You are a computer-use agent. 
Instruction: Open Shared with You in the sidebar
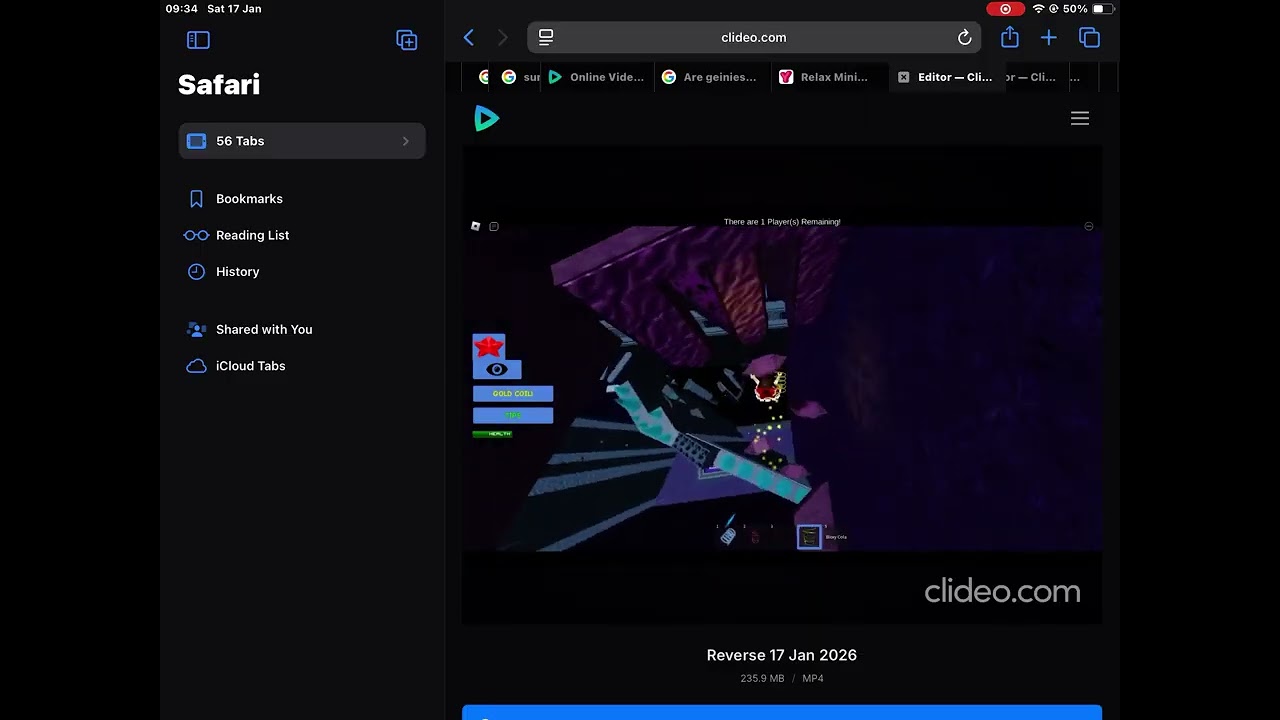coord(264,329)
